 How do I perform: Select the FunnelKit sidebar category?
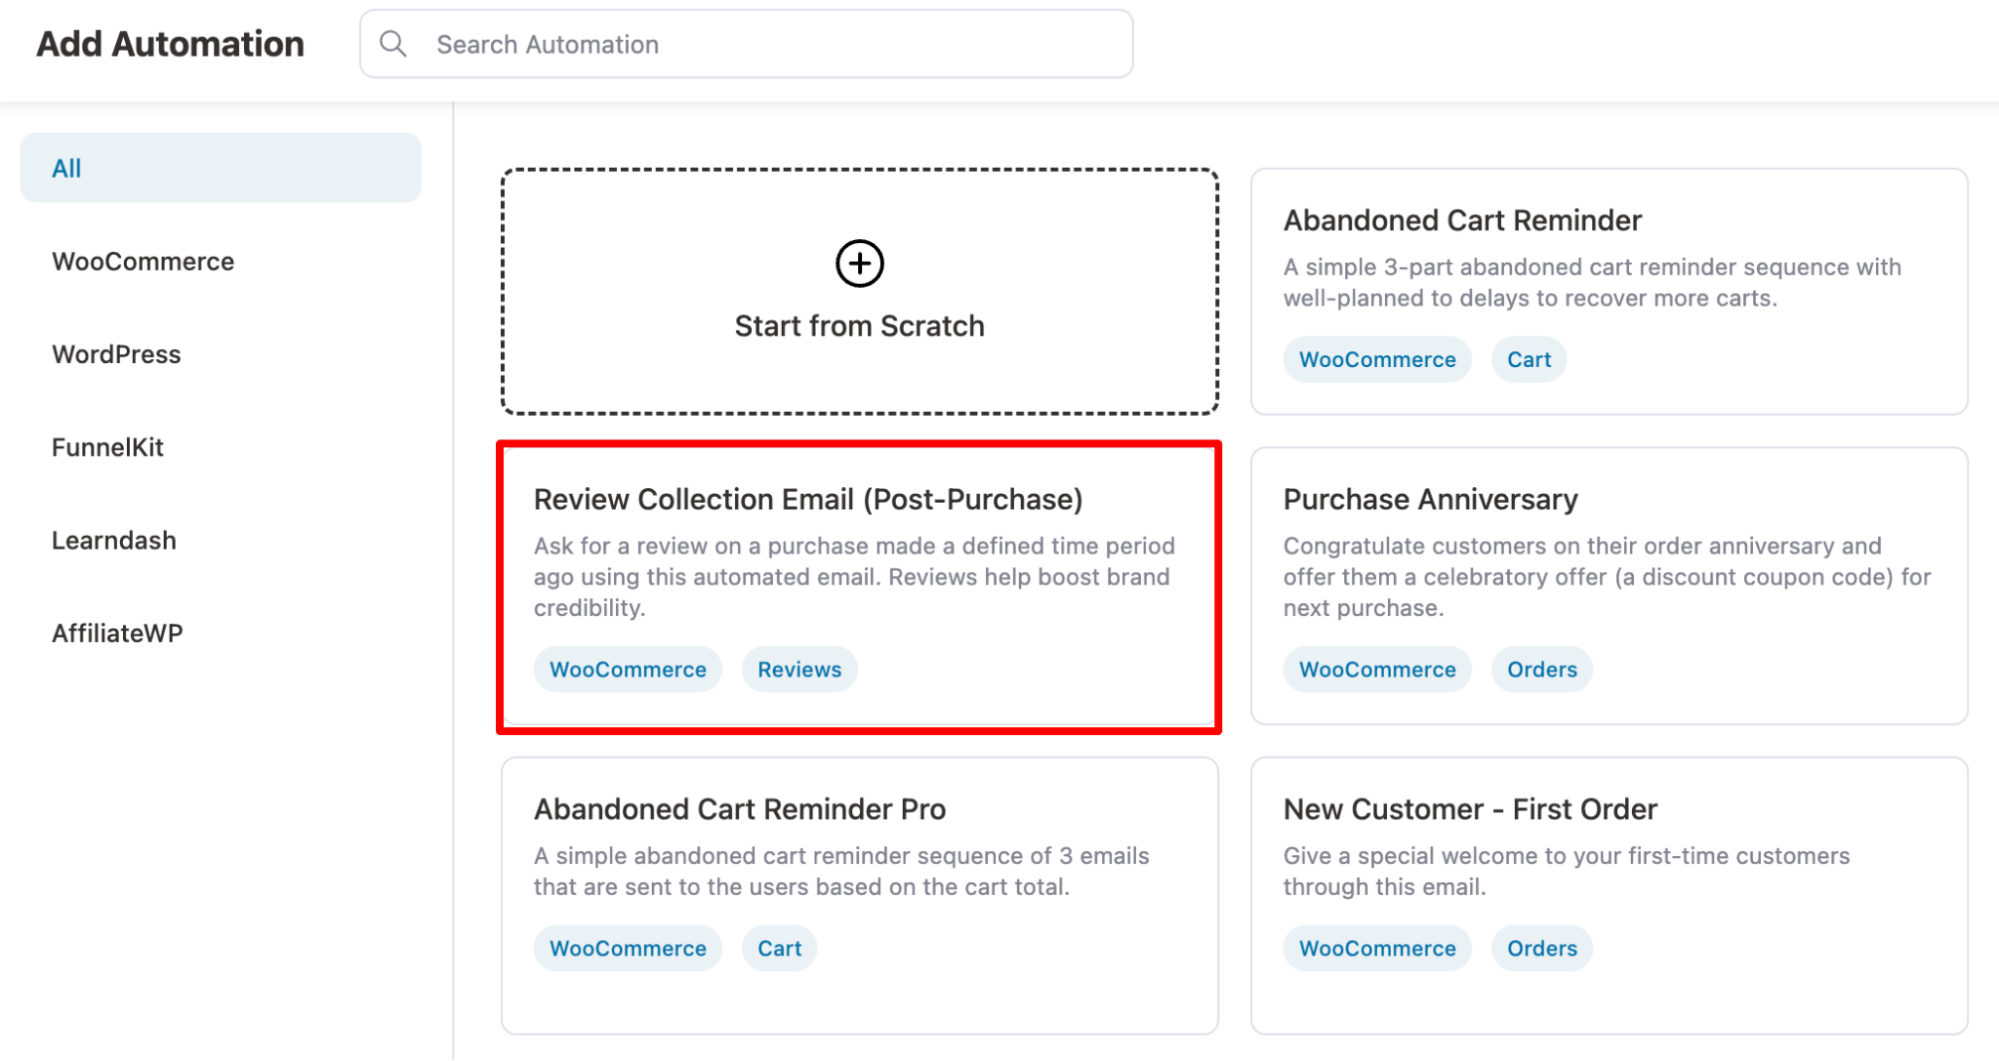pyautogui.click(x=107, y=447)
